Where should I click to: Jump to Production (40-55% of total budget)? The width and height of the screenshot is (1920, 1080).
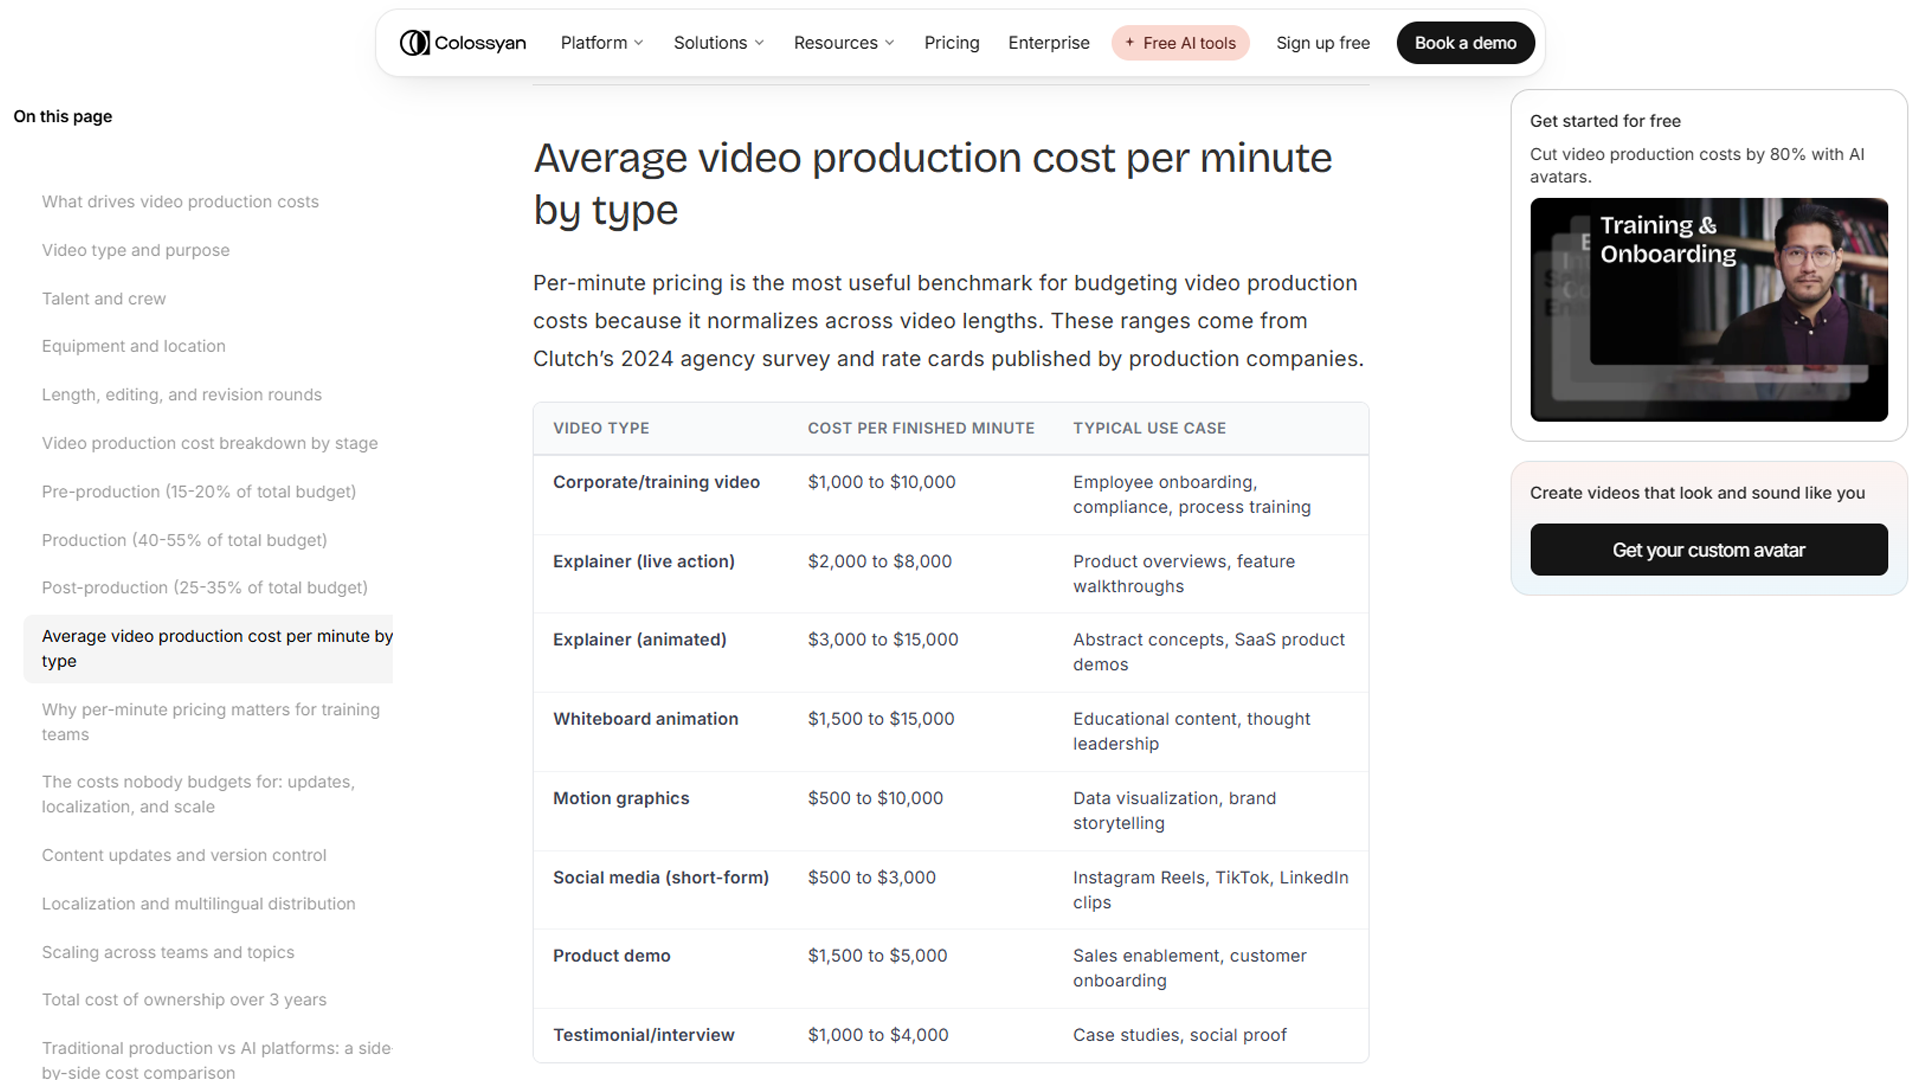[x=184, y=540]
